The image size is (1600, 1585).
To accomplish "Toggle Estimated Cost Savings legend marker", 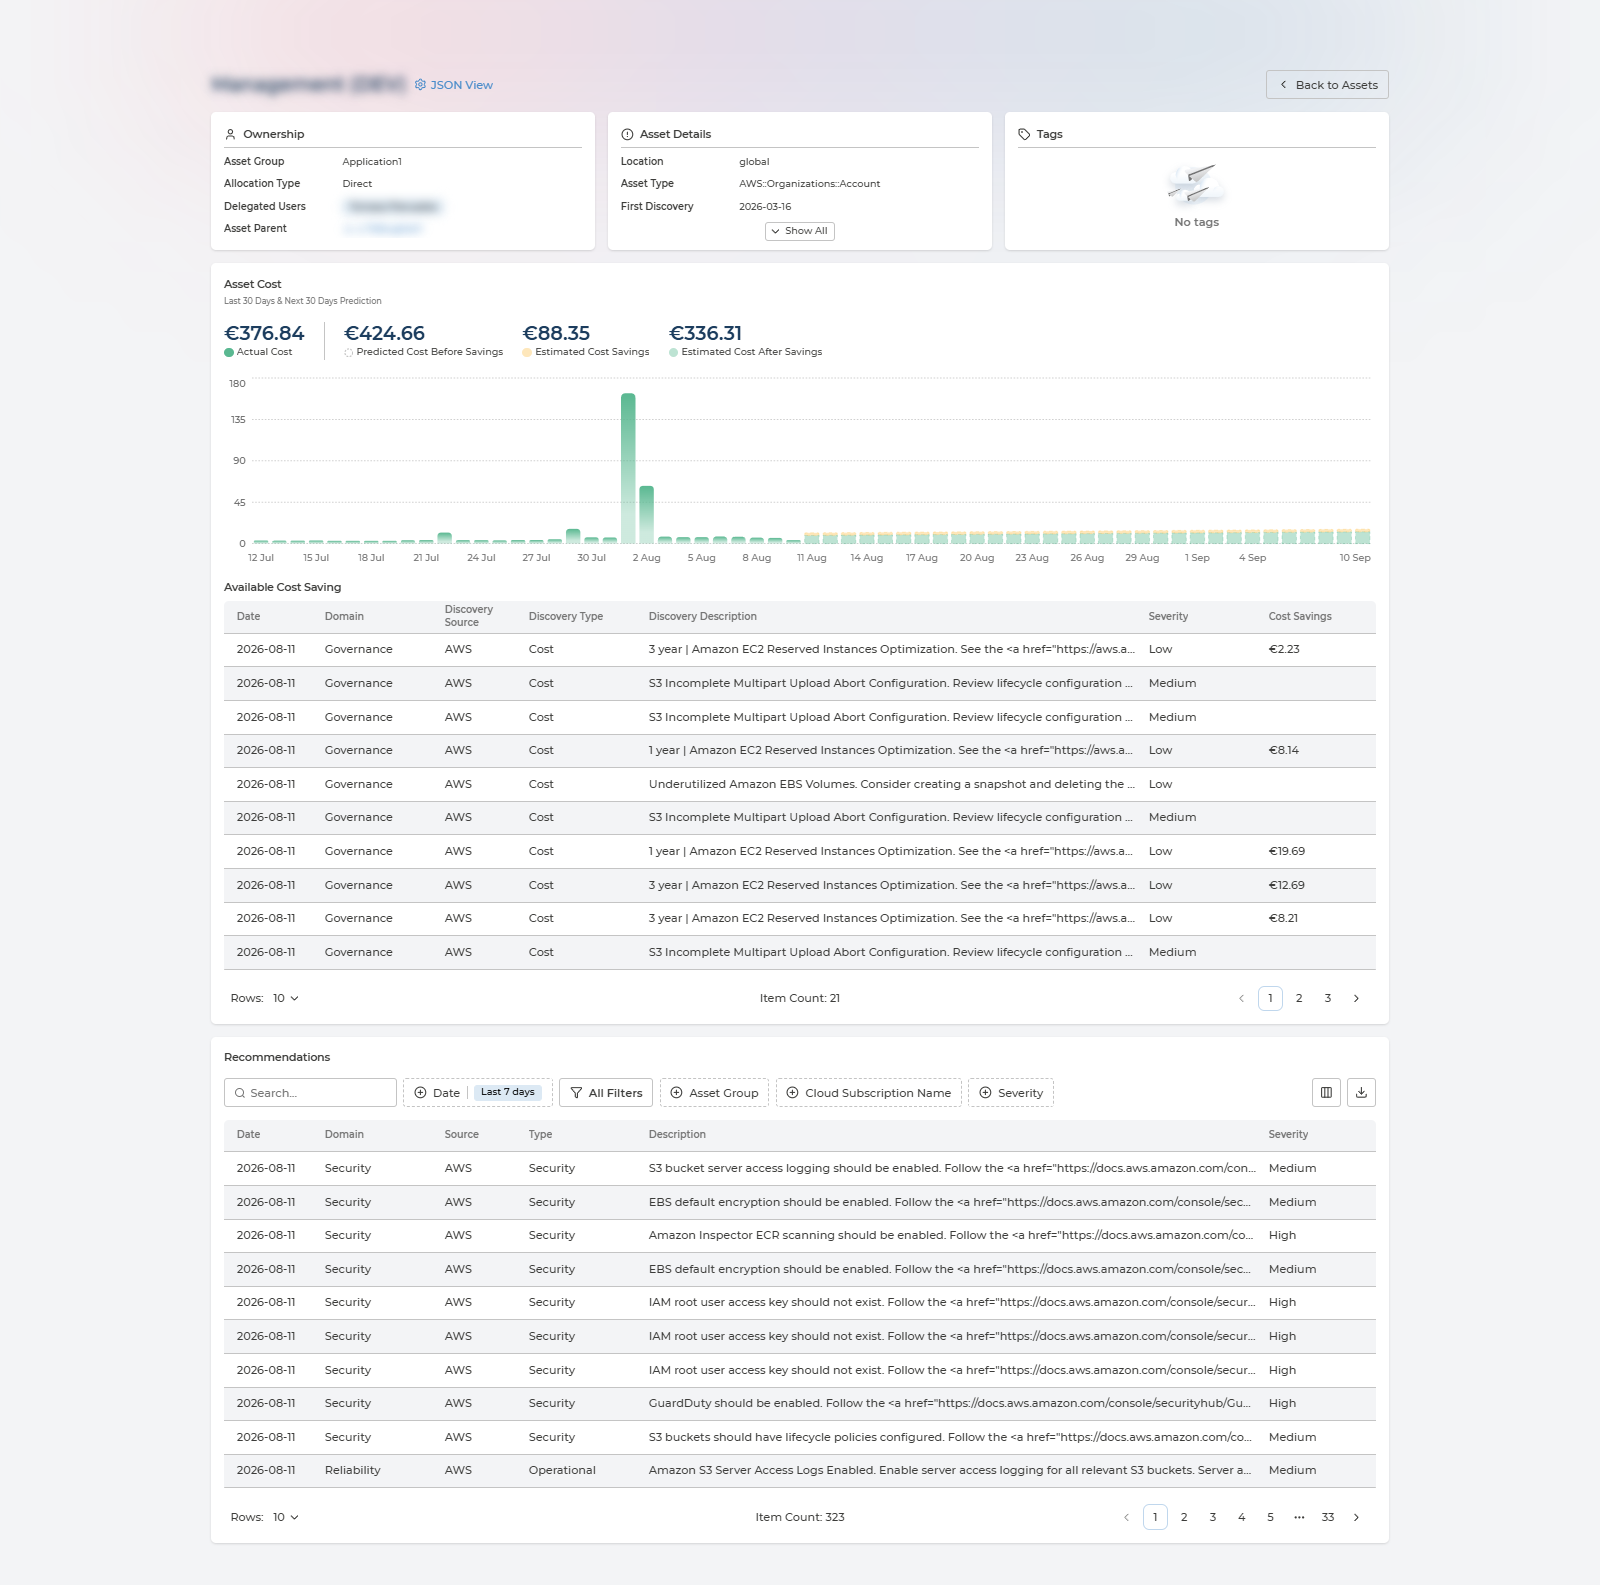I will click(x=527, y=352).
